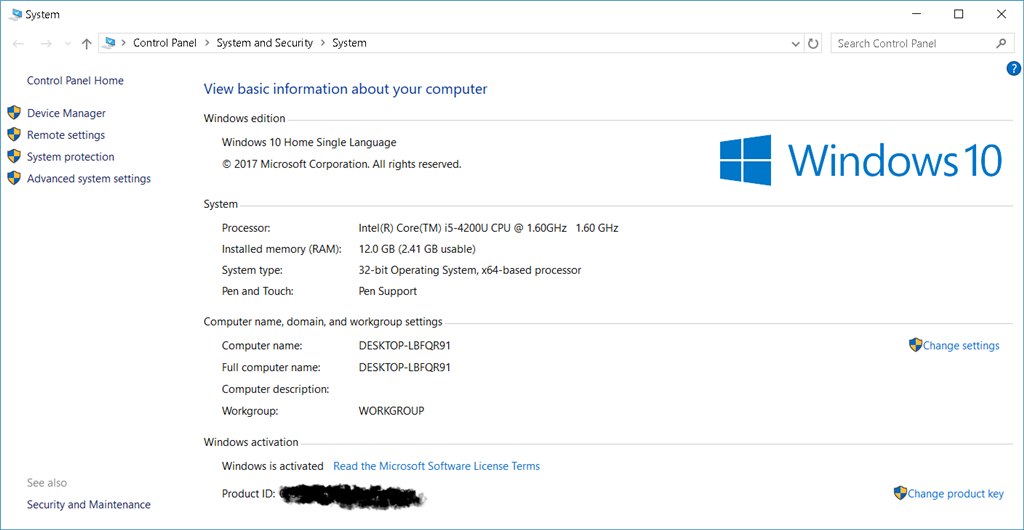Click the computer icon in address bar
1024x530 pixels.
pos(110,43)
